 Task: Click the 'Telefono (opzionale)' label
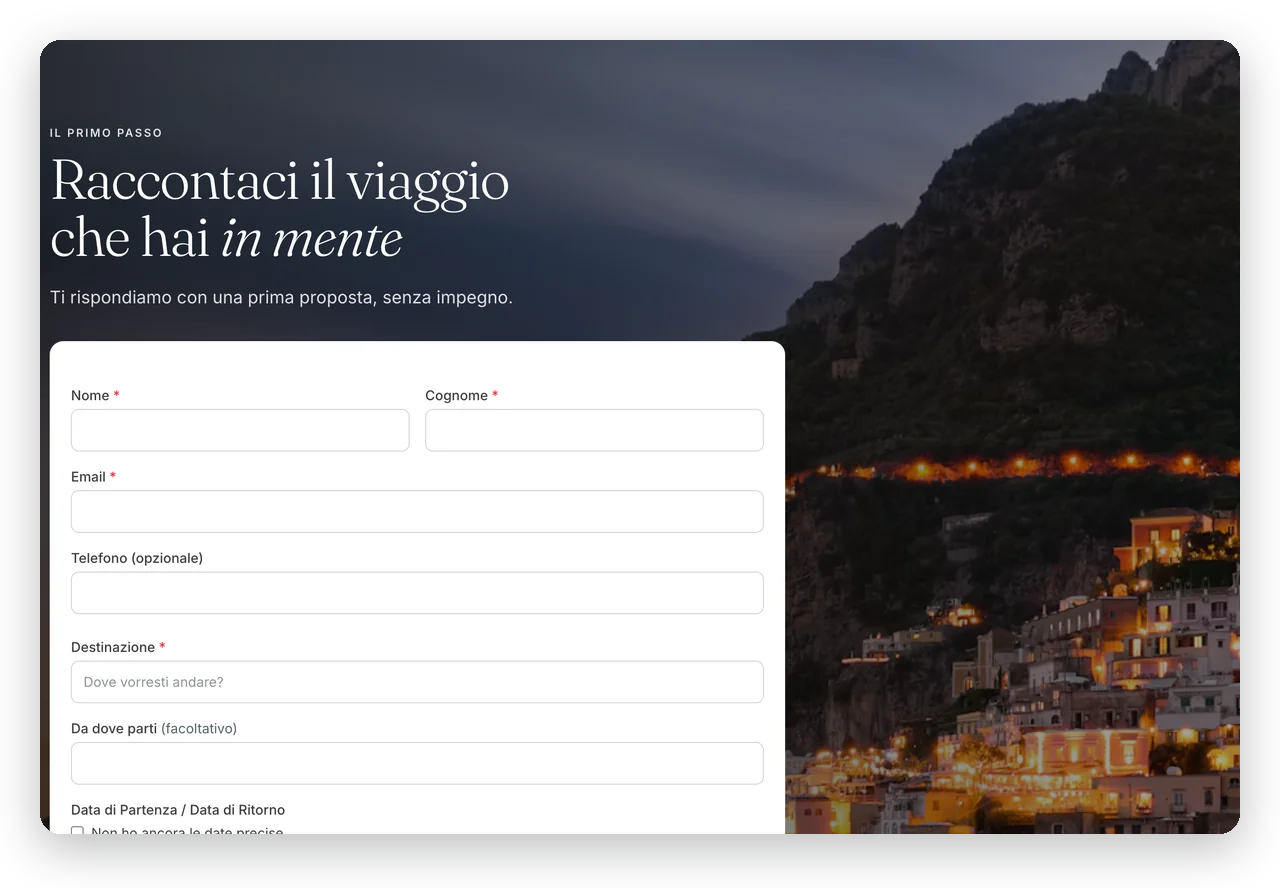[x=137, y=558]
